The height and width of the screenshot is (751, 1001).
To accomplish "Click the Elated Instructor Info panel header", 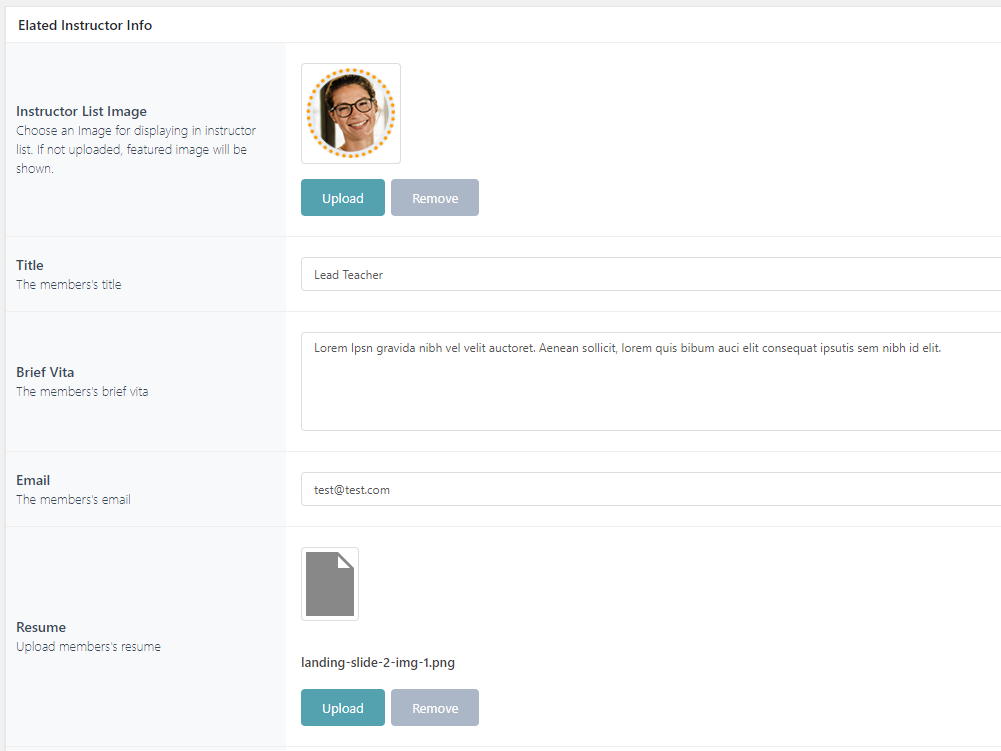I will 85,25.
